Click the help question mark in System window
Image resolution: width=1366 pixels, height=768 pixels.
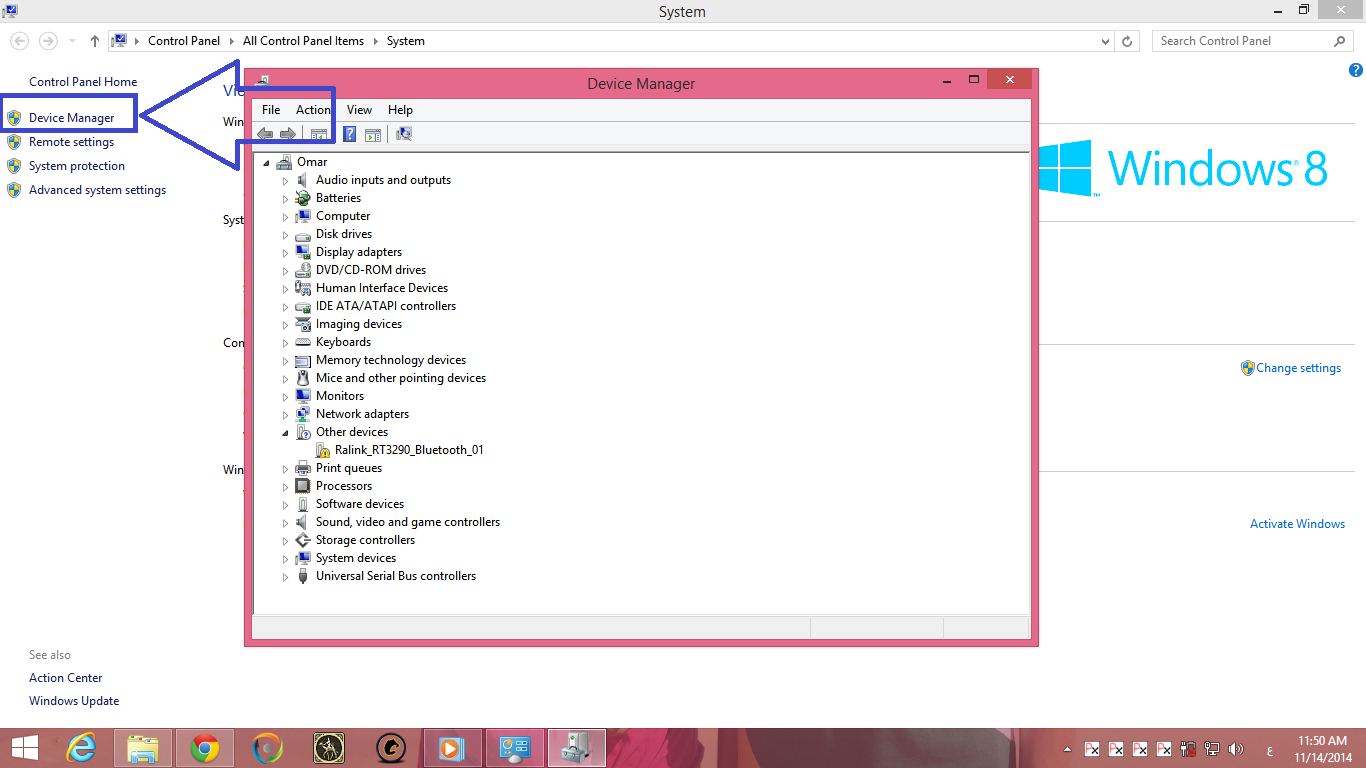click(1355, 70)
